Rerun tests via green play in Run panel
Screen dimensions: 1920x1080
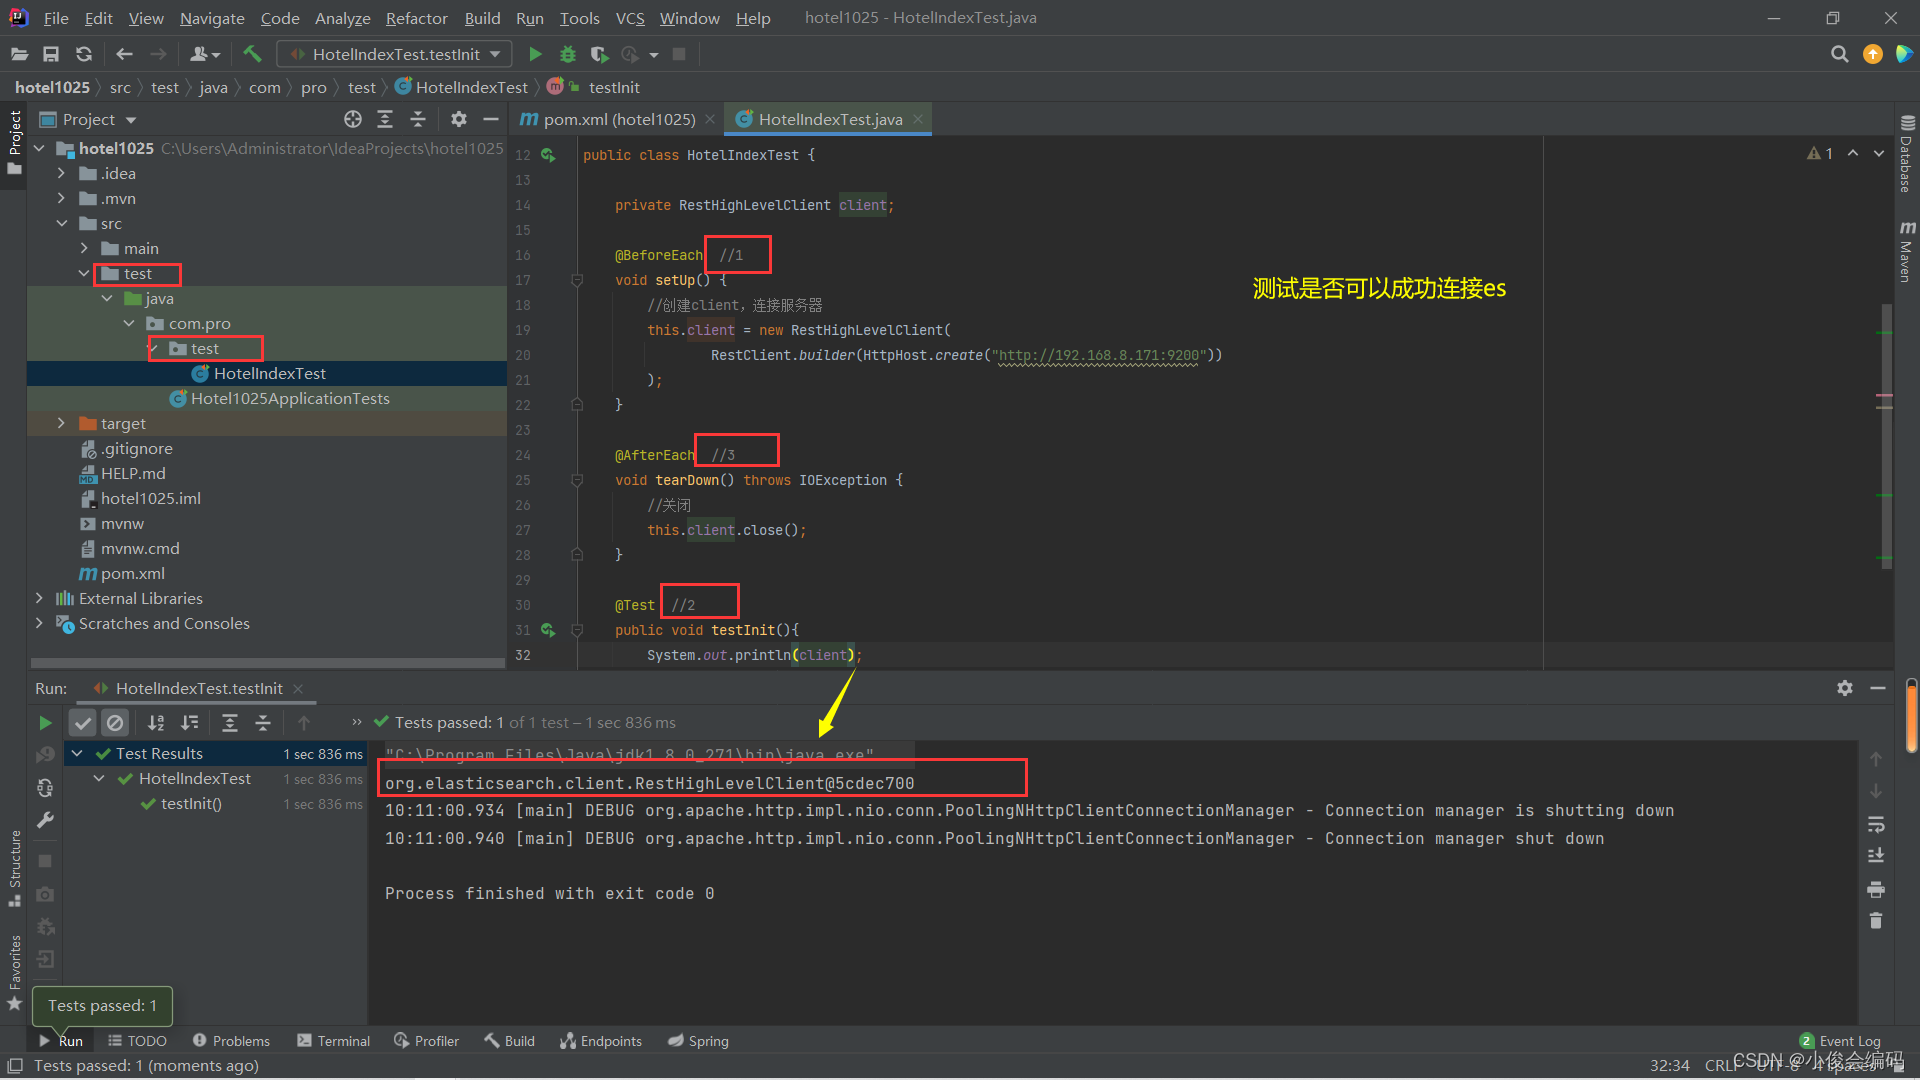pyautogui.click(x=45, y=722)
